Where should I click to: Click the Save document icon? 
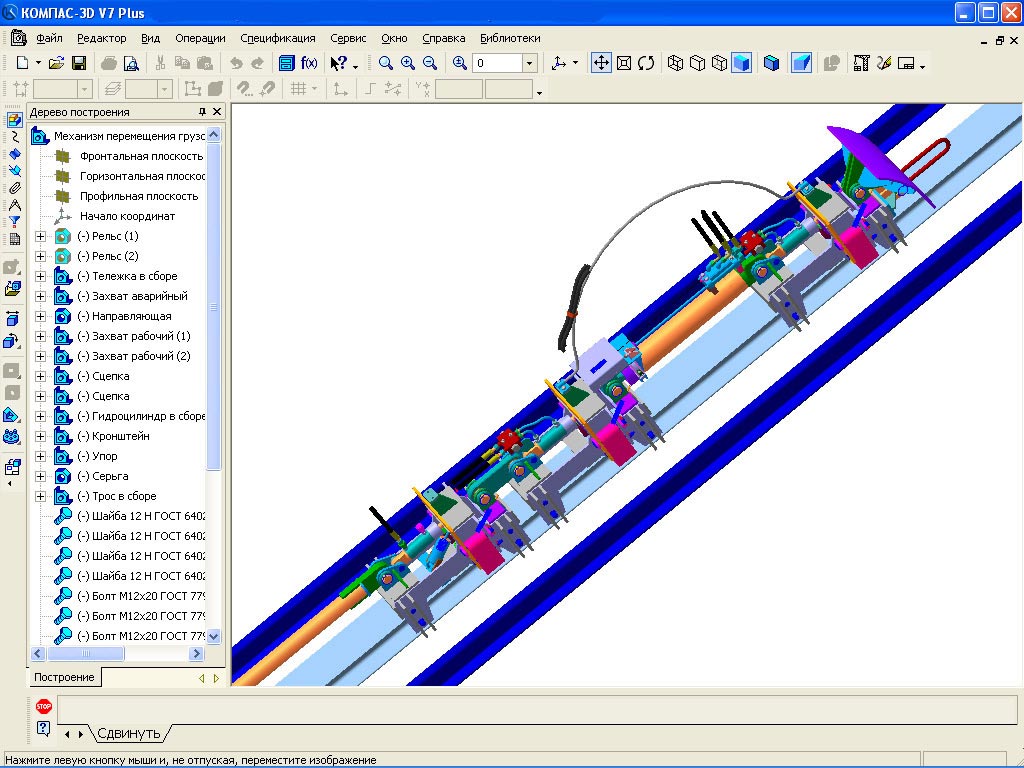coord(79,63)
